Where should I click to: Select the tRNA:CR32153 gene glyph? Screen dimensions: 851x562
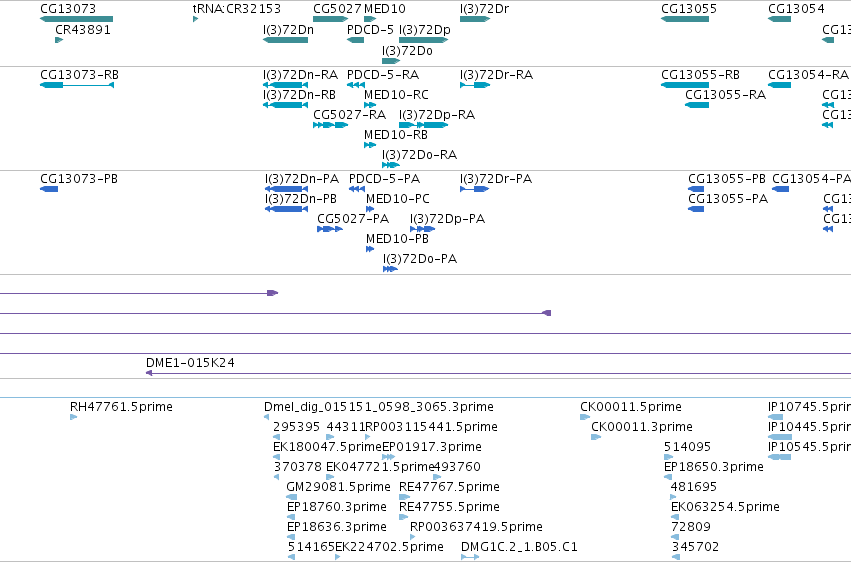195,19
